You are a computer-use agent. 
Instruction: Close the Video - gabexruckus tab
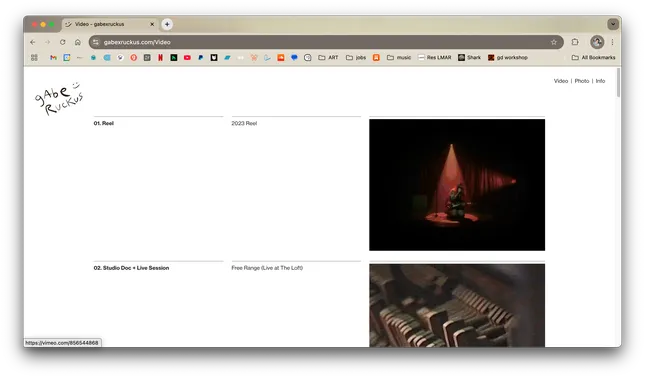152,24
